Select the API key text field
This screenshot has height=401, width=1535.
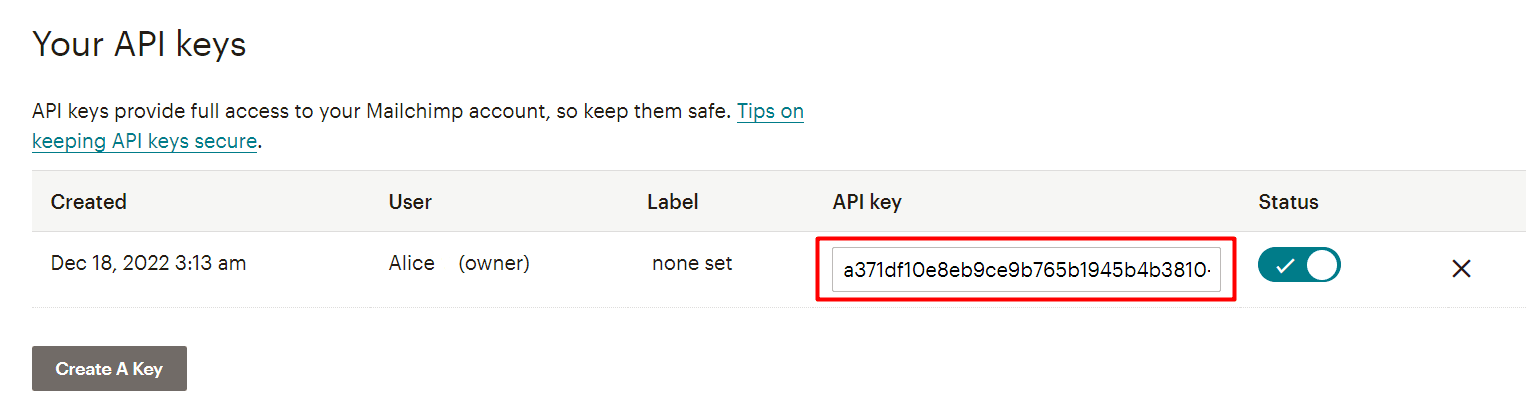[x=1026, y=270]
